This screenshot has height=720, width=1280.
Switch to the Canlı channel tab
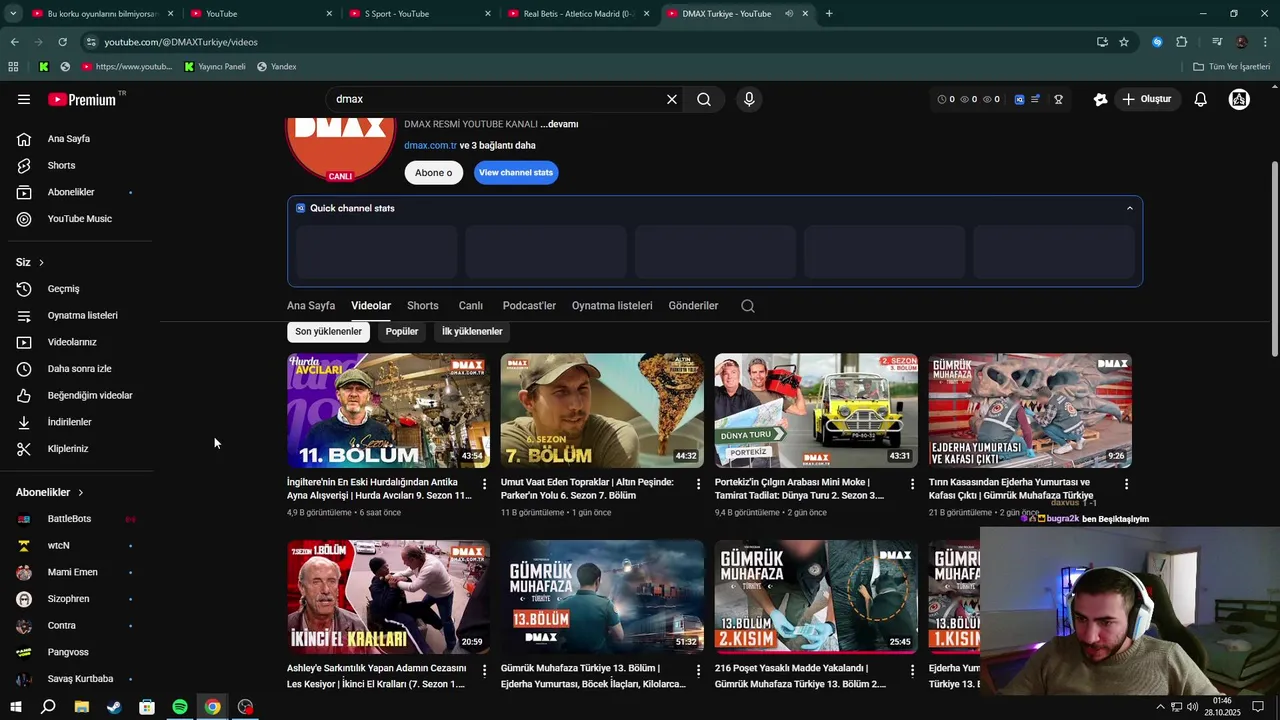click(471, 306)
